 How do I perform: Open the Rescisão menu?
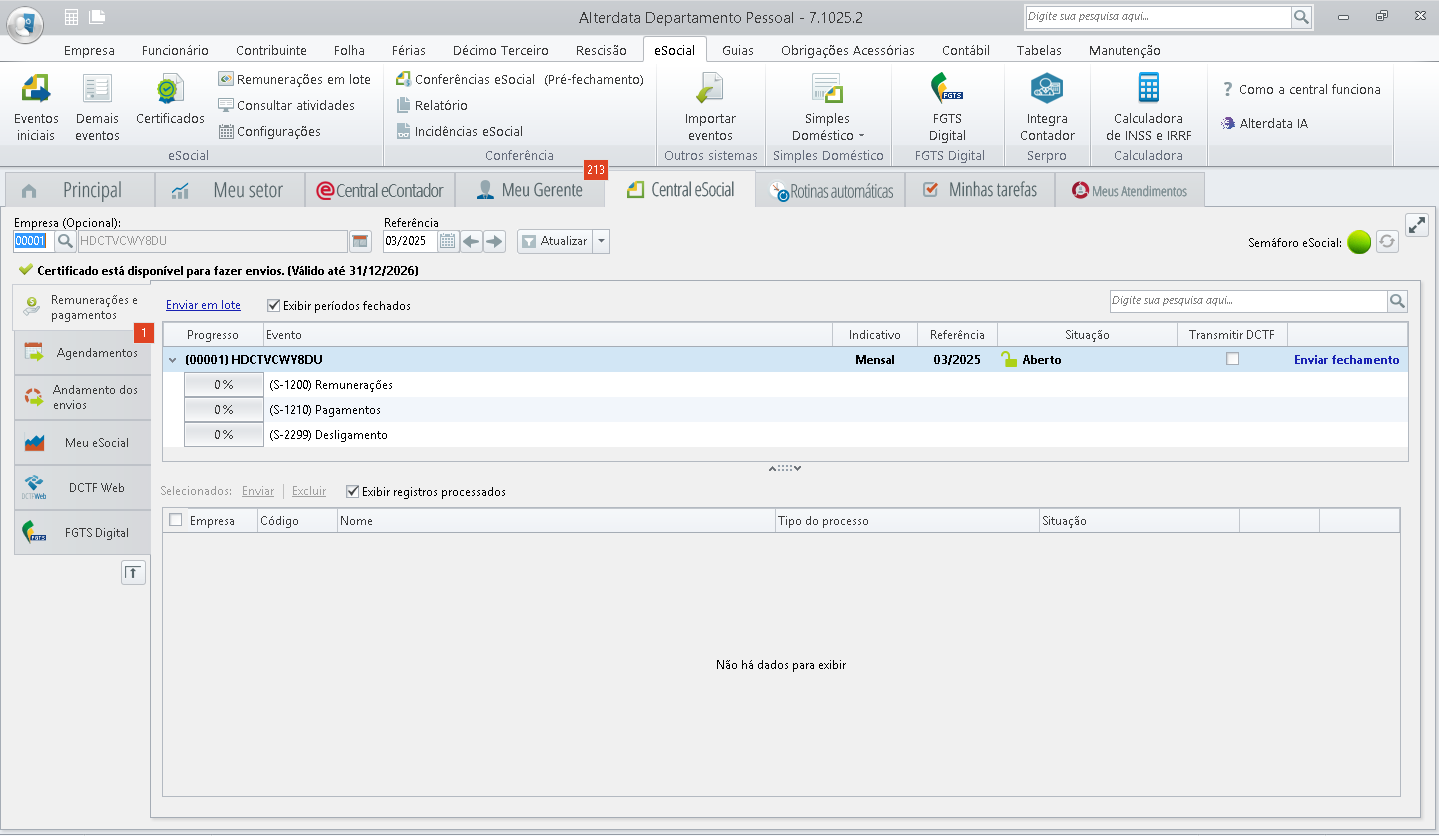[x=601, y=50]
